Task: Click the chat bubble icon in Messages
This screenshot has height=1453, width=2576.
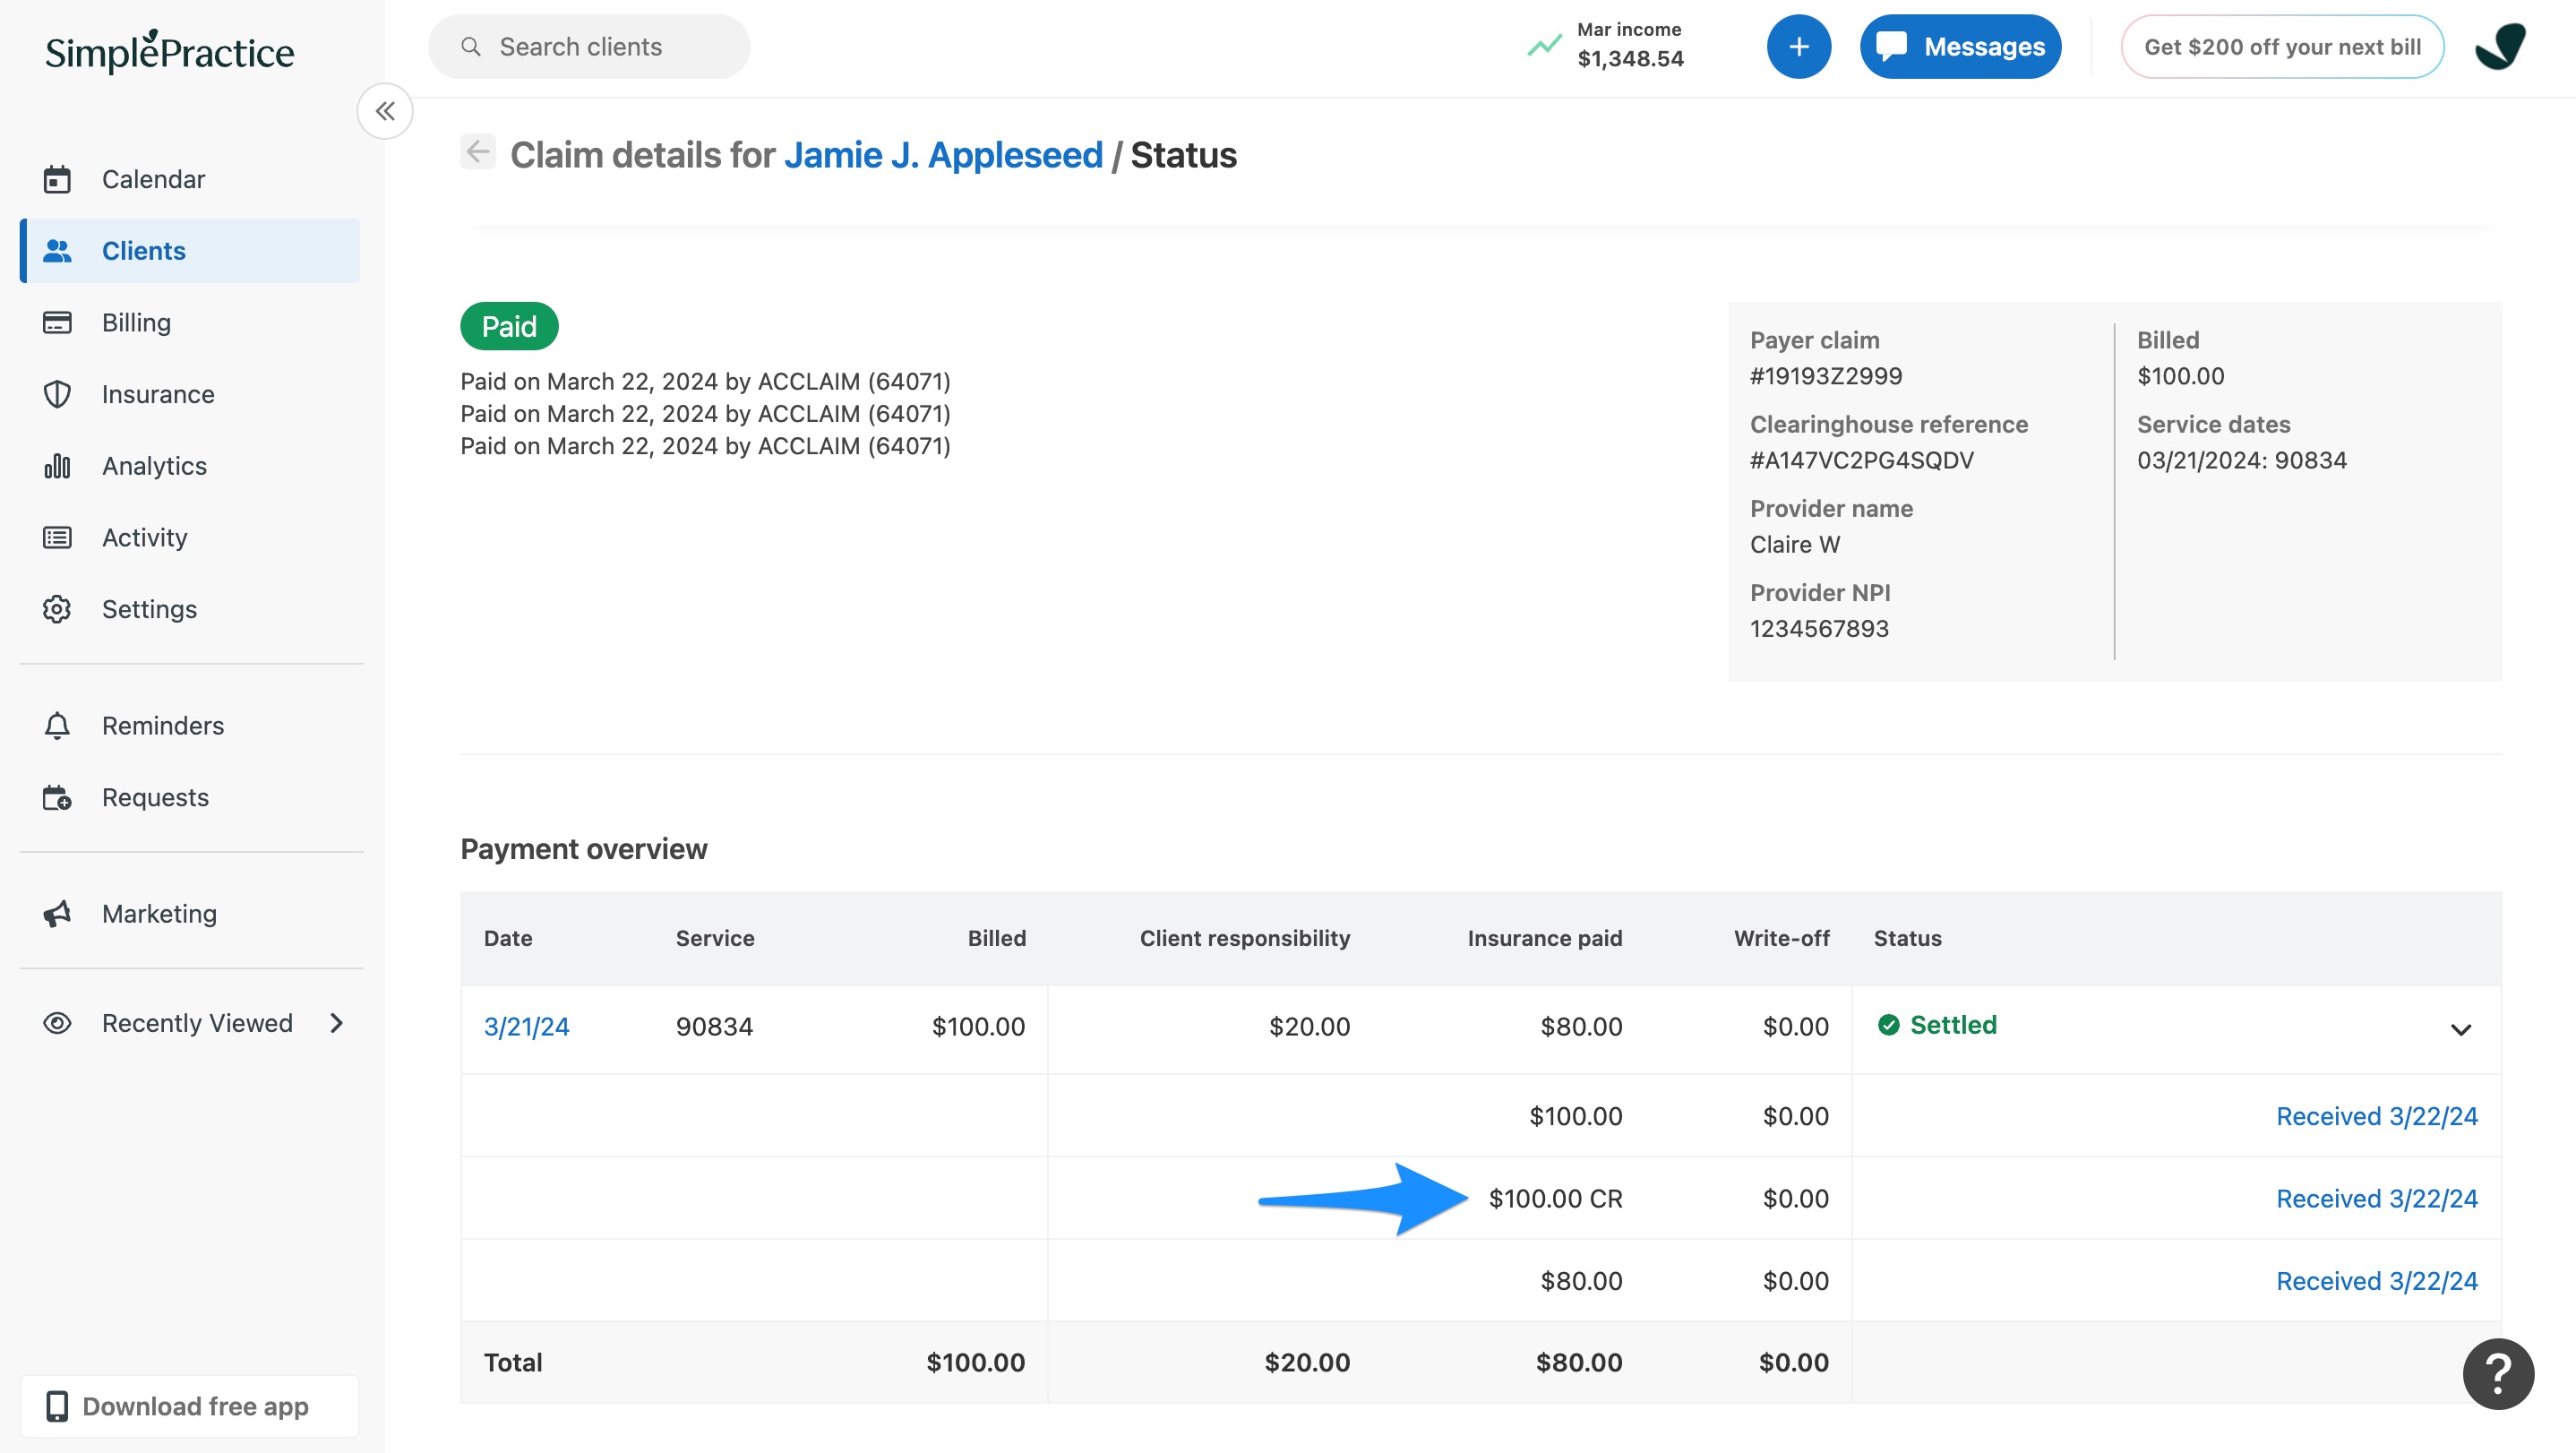Action: 1891,46
